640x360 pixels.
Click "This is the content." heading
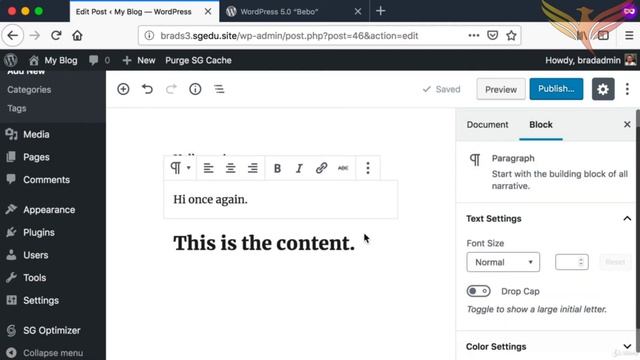pos(264,243)
